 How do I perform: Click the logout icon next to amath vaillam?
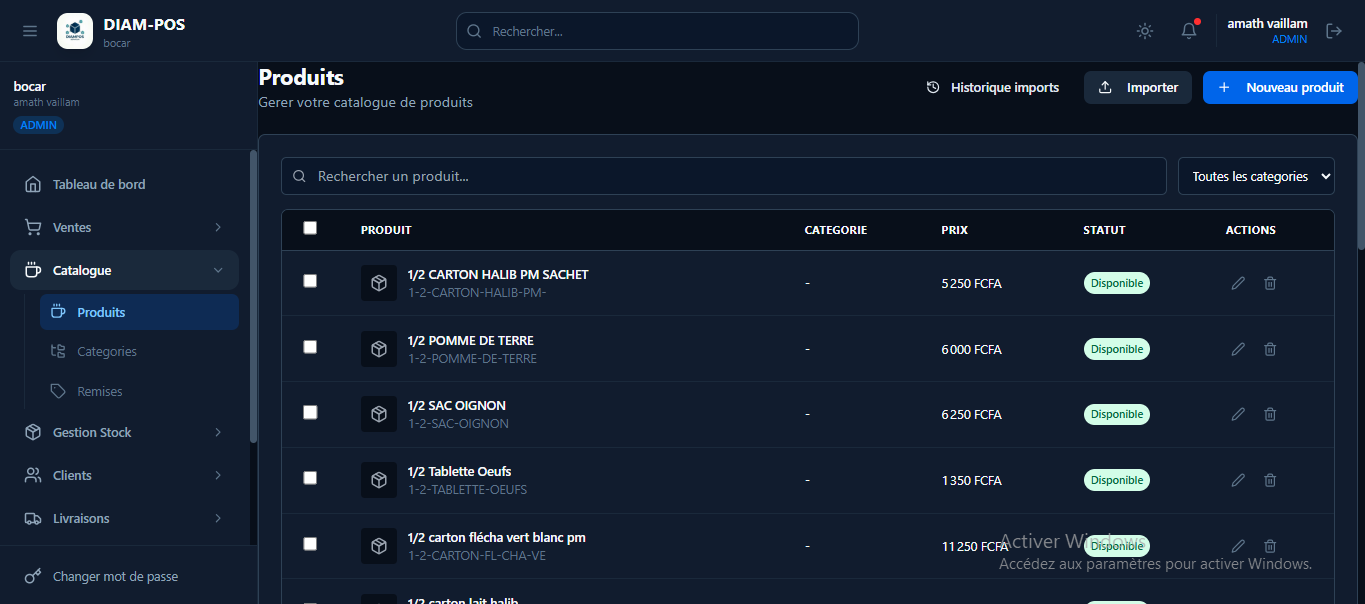click(1336, 30)
